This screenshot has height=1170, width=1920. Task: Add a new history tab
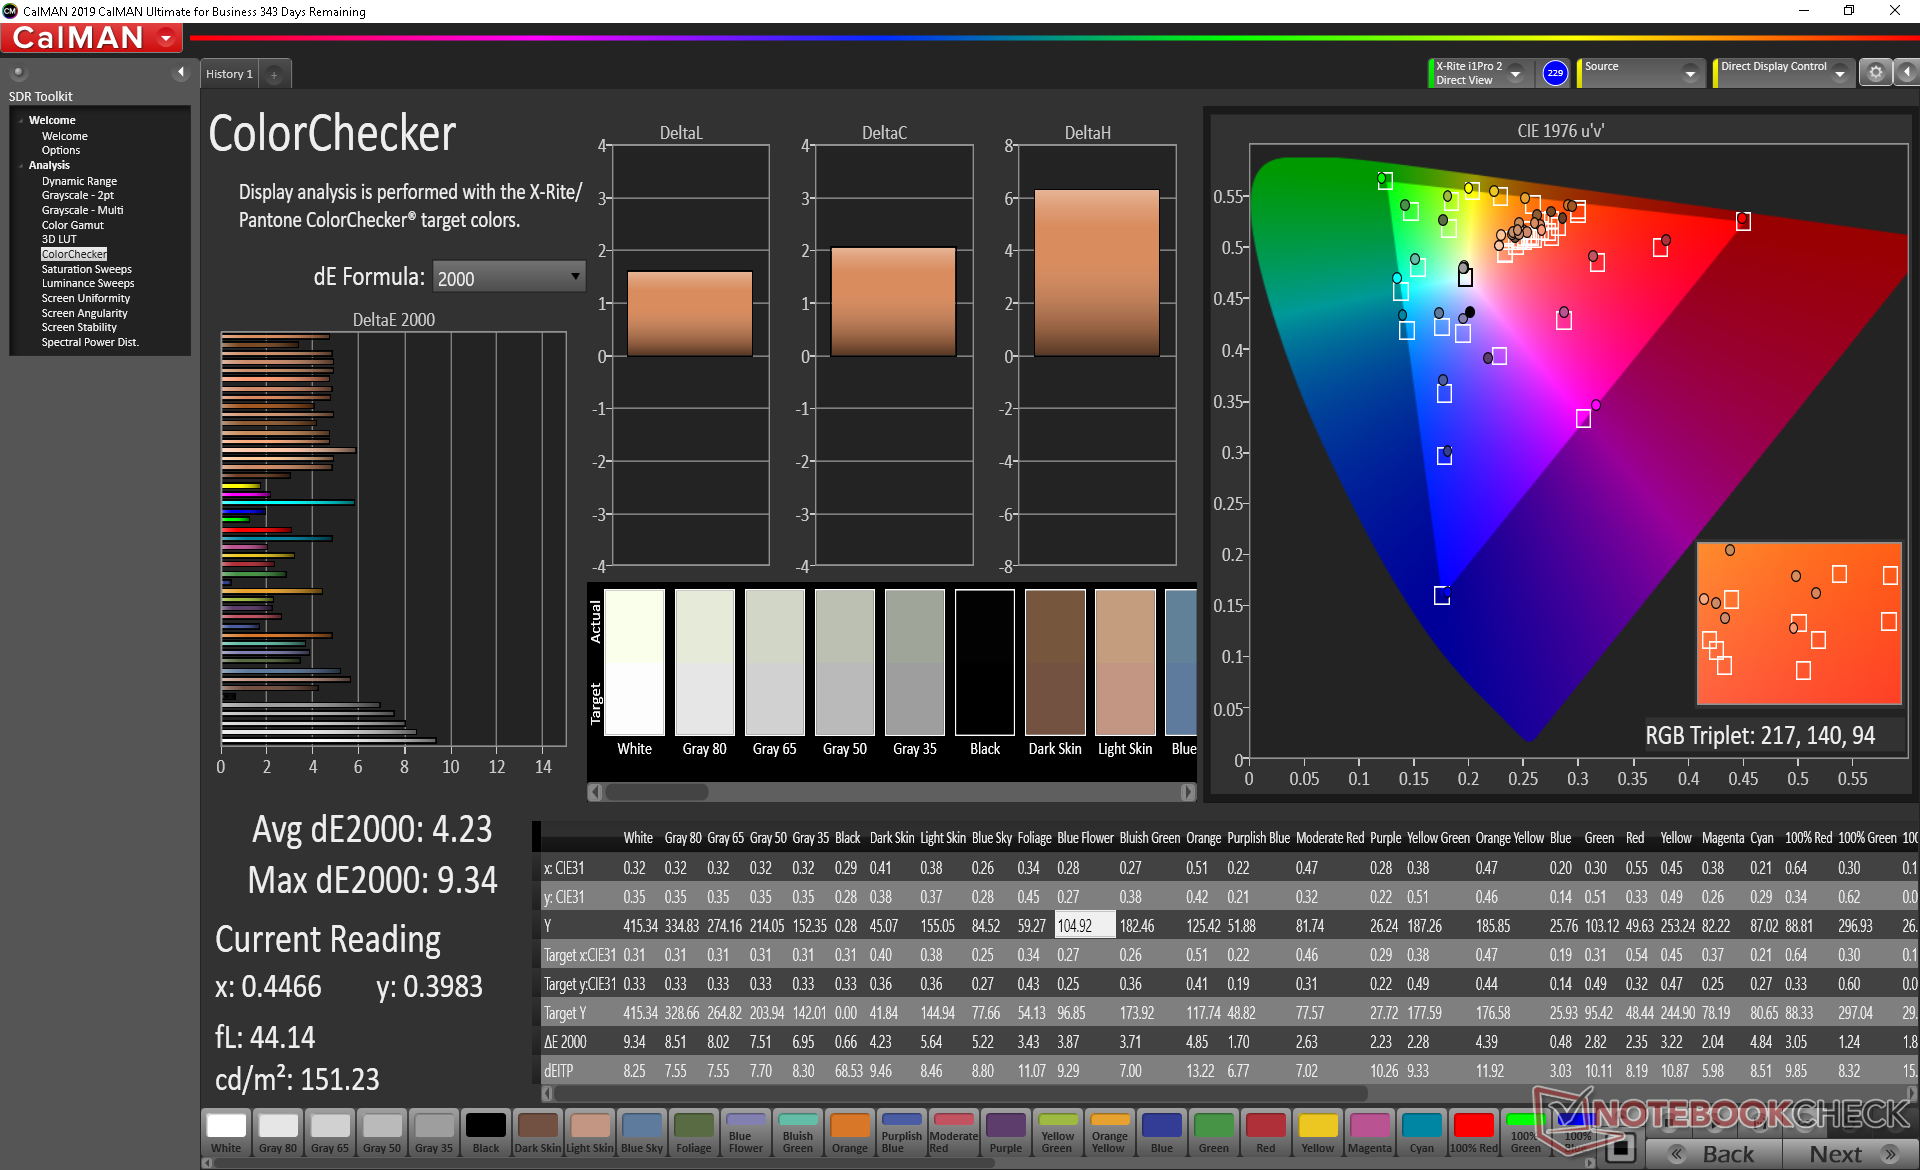coord(274,74)
